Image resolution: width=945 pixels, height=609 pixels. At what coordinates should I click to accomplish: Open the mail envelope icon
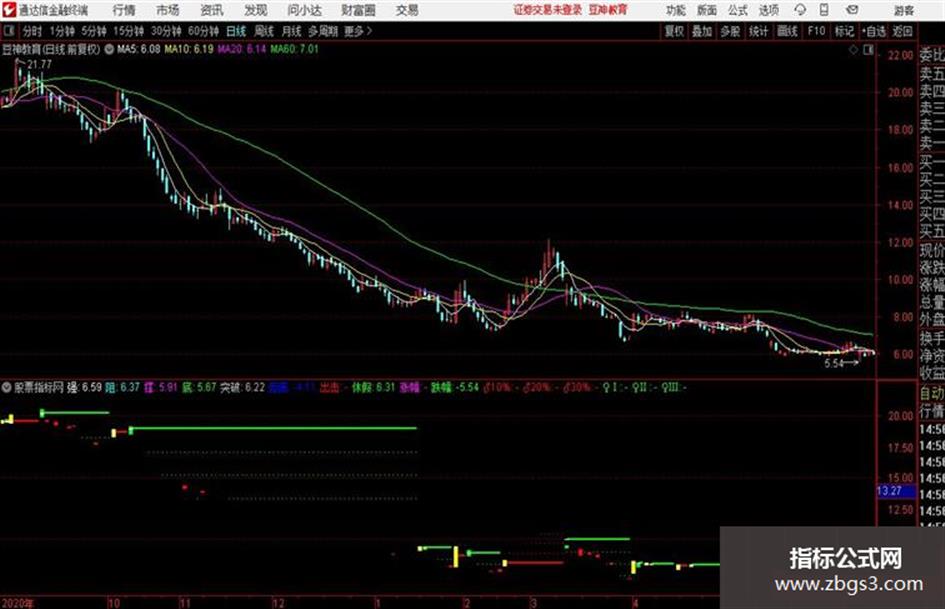pos(852,10)
